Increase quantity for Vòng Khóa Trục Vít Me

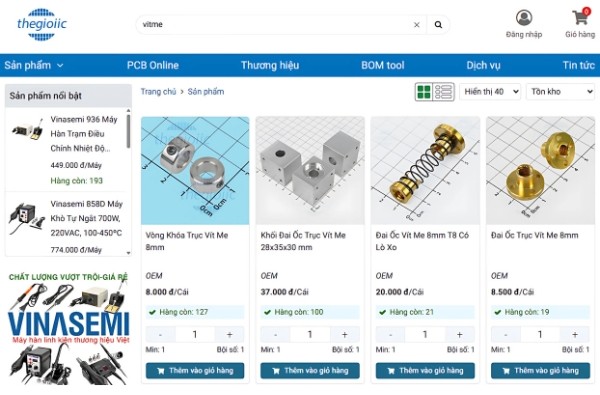(x=229, y=335)
